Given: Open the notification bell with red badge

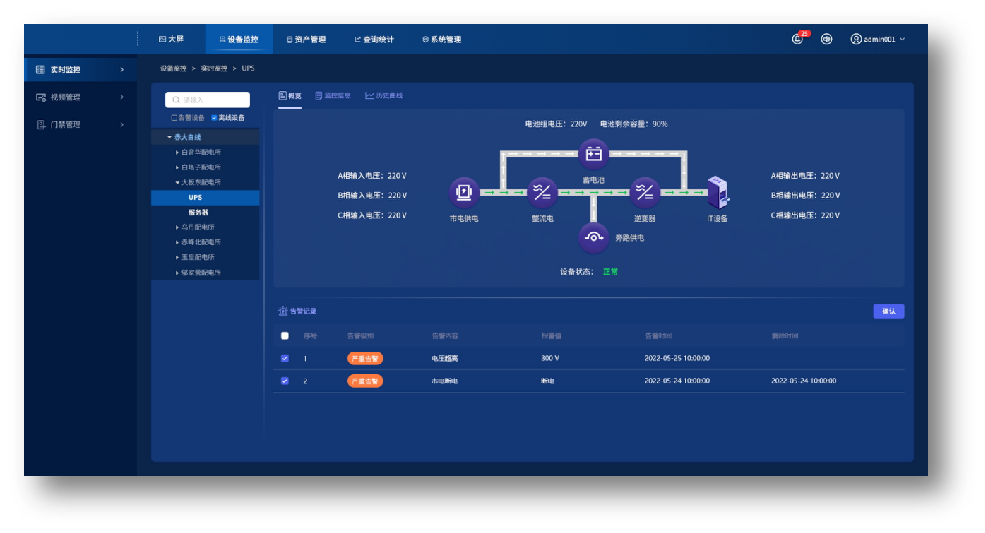Looking at the screenshot, I should coord(798,39).
